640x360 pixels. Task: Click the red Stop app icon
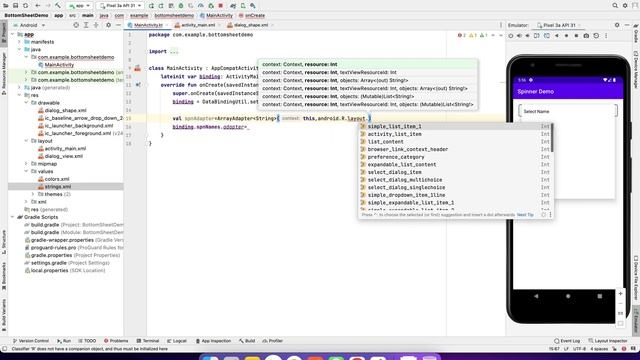pyautogui.click(x=221, y=6)
